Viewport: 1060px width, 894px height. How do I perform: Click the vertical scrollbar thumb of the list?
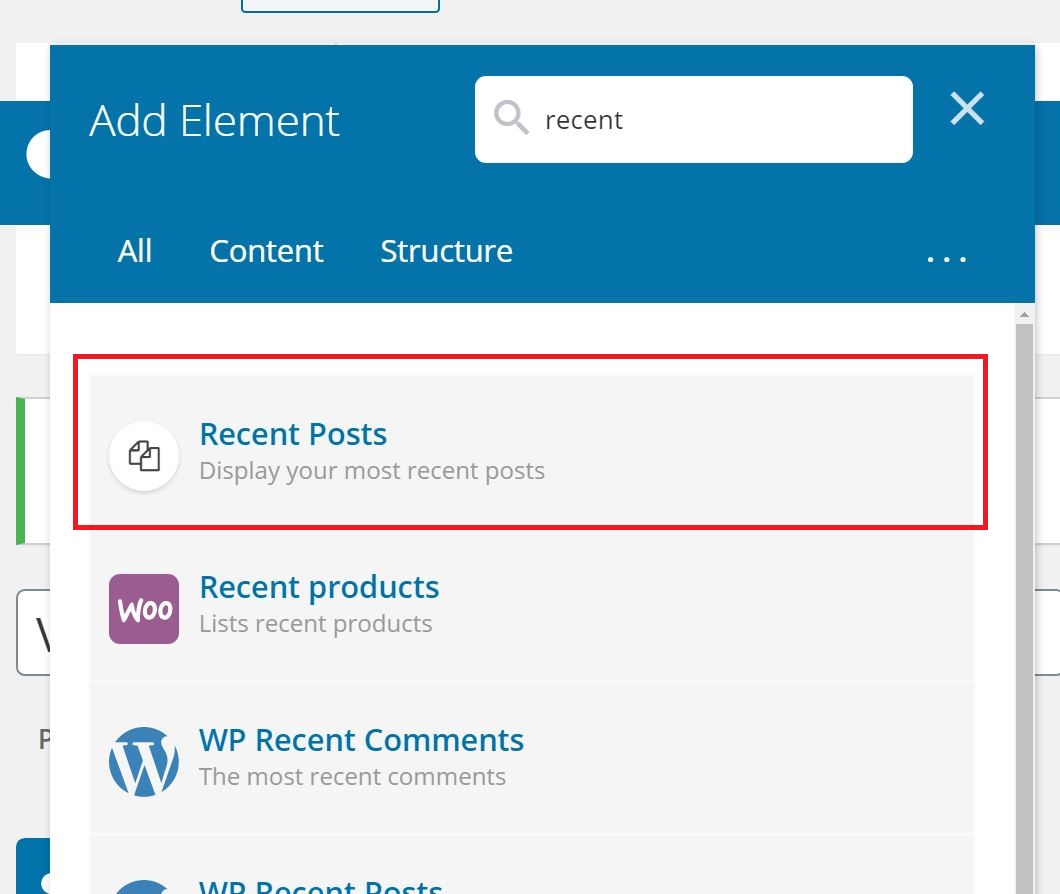pyautogui.click(x=1024, y=609)
